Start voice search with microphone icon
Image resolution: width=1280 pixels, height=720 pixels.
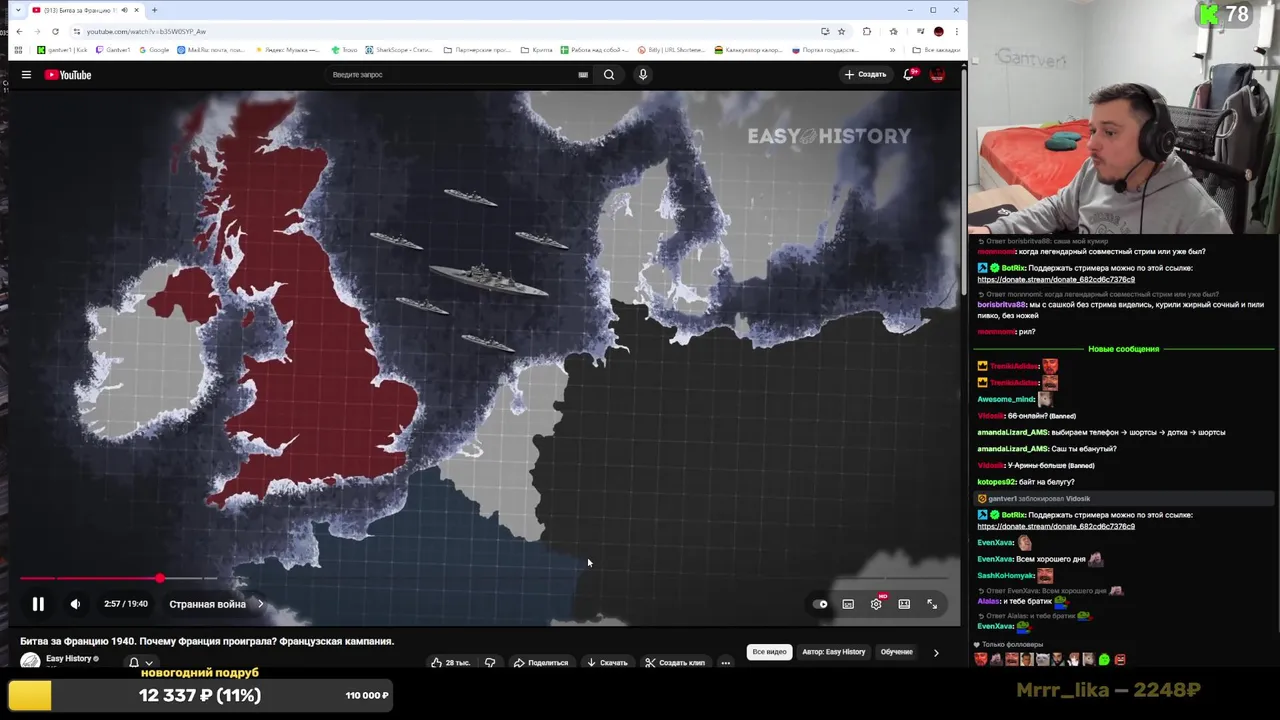[x=643, y=75]
